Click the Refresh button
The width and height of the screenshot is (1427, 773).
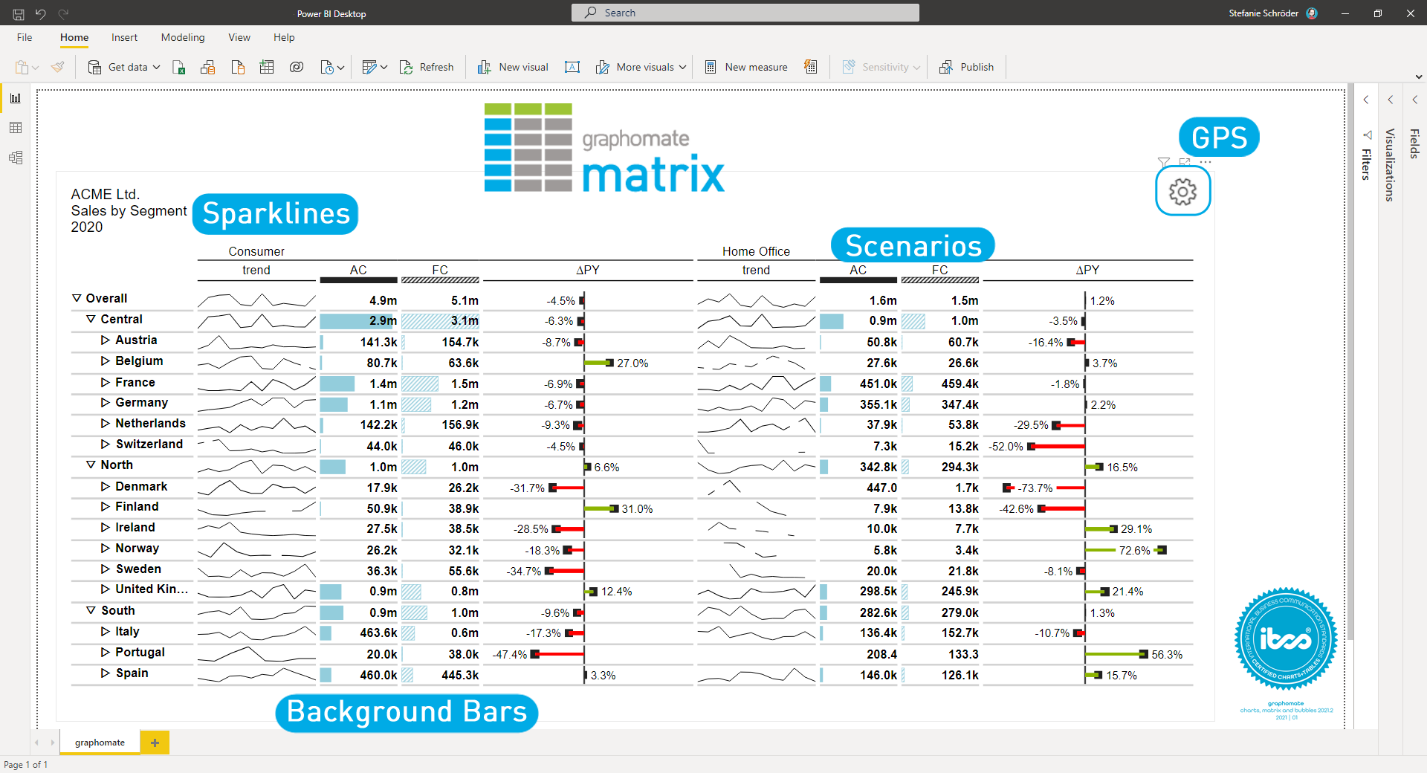(427, 67)
